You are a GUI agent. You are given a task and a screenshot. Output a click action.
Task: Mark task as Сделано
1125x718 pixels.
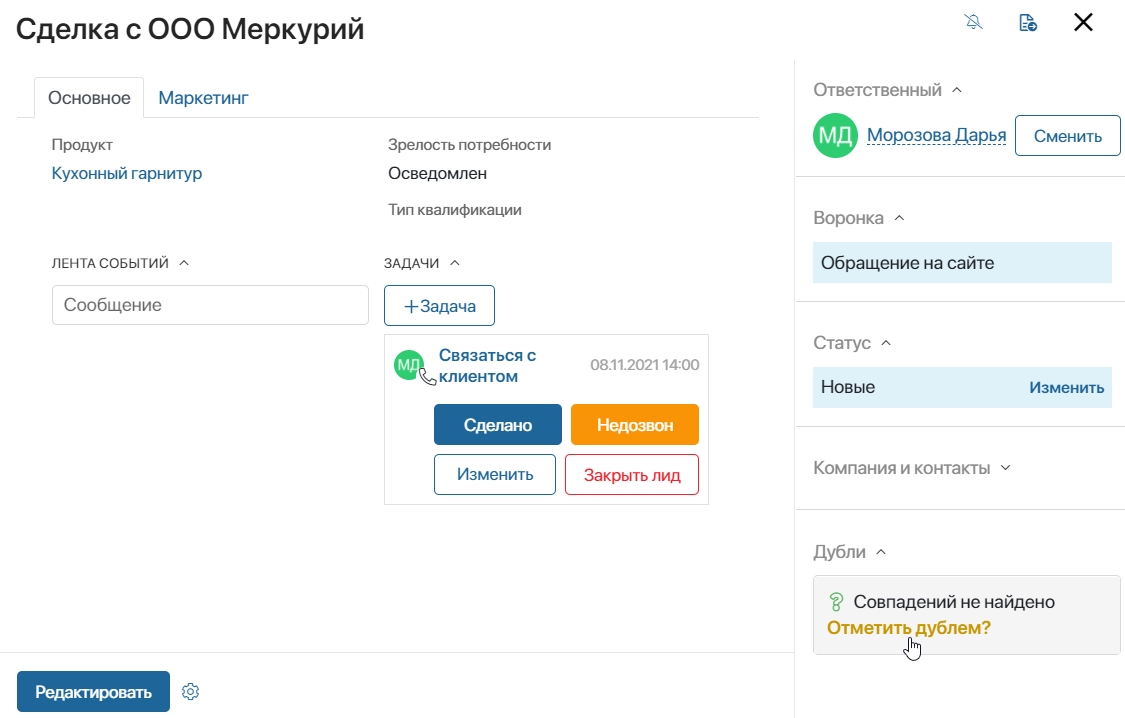click(498, 425)
